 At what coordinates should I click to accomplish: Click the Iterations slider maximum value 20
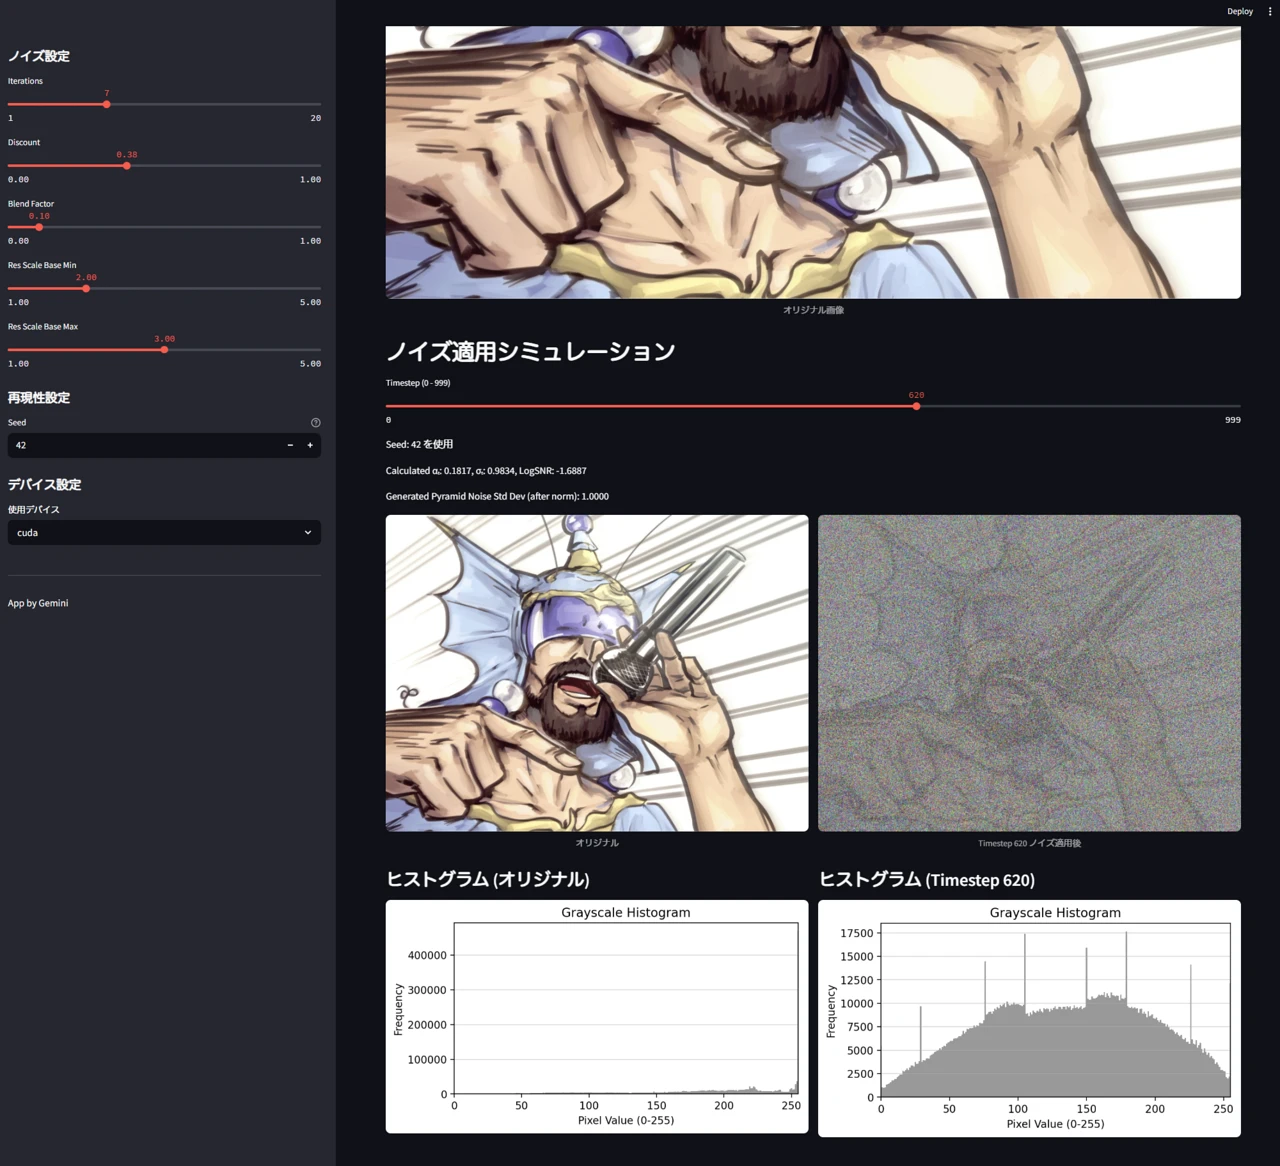tap(316, 118)
